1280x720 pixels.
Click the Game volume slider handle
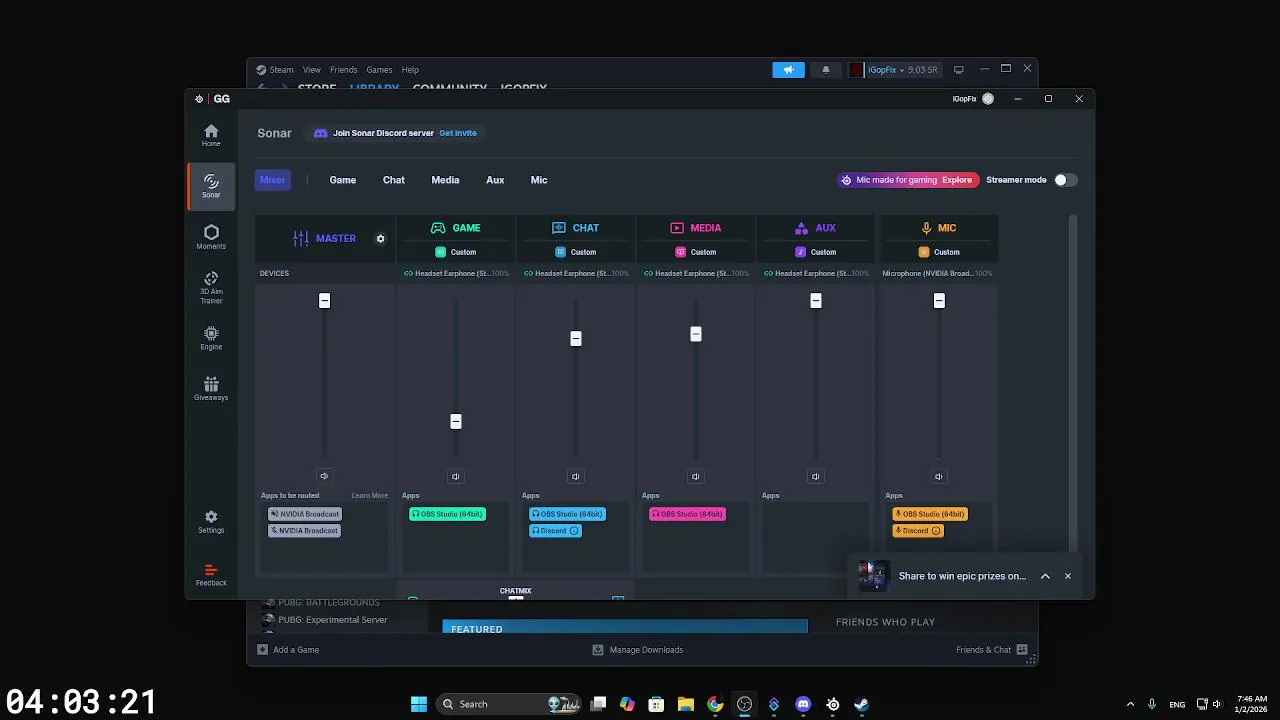pyautogui.click(x=456, y=421)
